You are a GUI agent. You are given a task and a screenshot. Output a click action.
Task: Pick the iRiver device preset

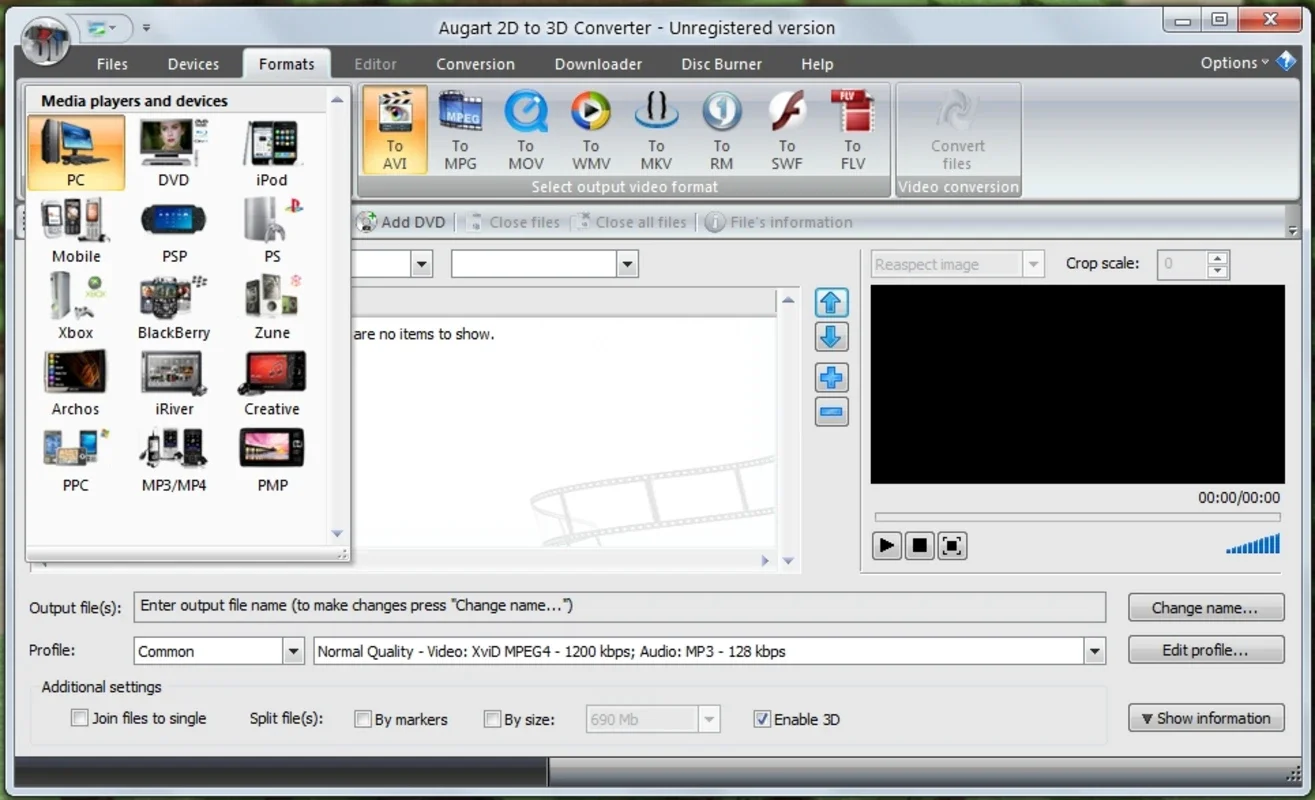point(174,383)
